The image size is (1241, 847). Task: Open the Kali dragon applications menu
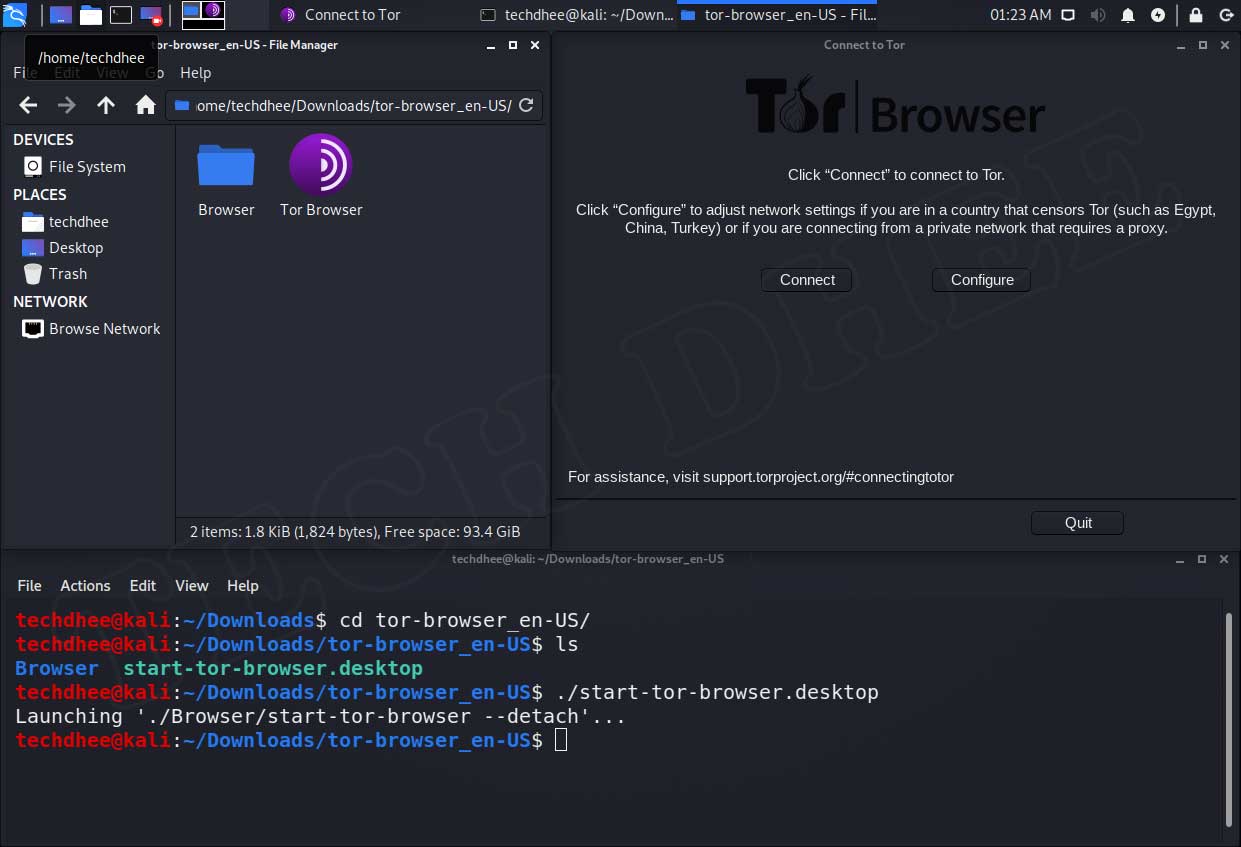point(15,15)
